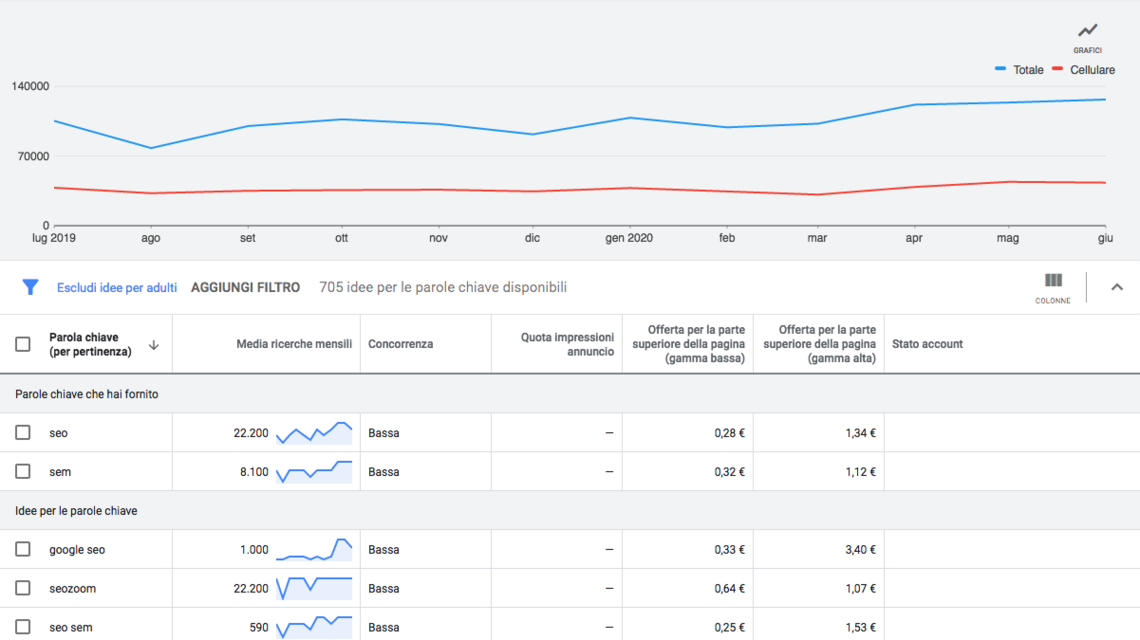Click the 3,40 € high bid value
1140x640 pixels.
point(860,550)
